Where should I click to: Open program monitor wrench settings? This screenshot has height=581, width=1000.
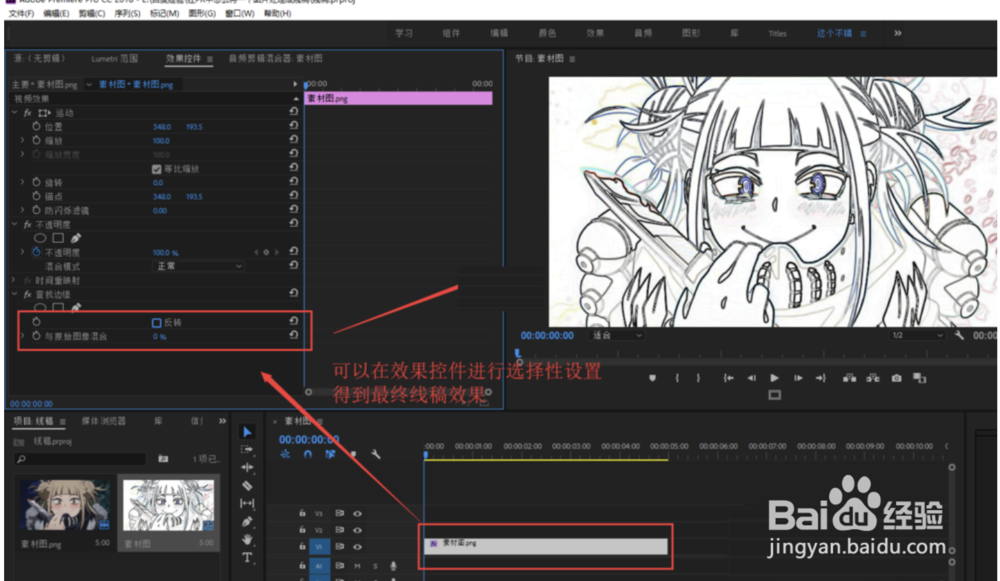959,335
